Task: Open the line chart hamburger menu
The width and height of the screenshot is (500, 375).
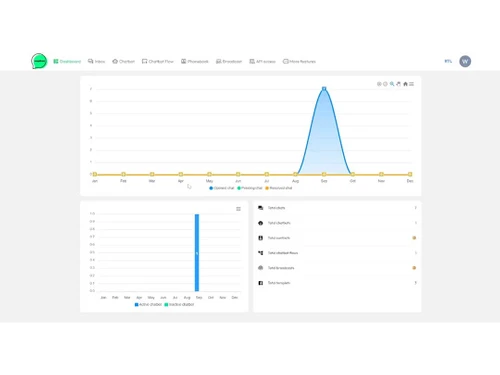Action: pos(412,84)
